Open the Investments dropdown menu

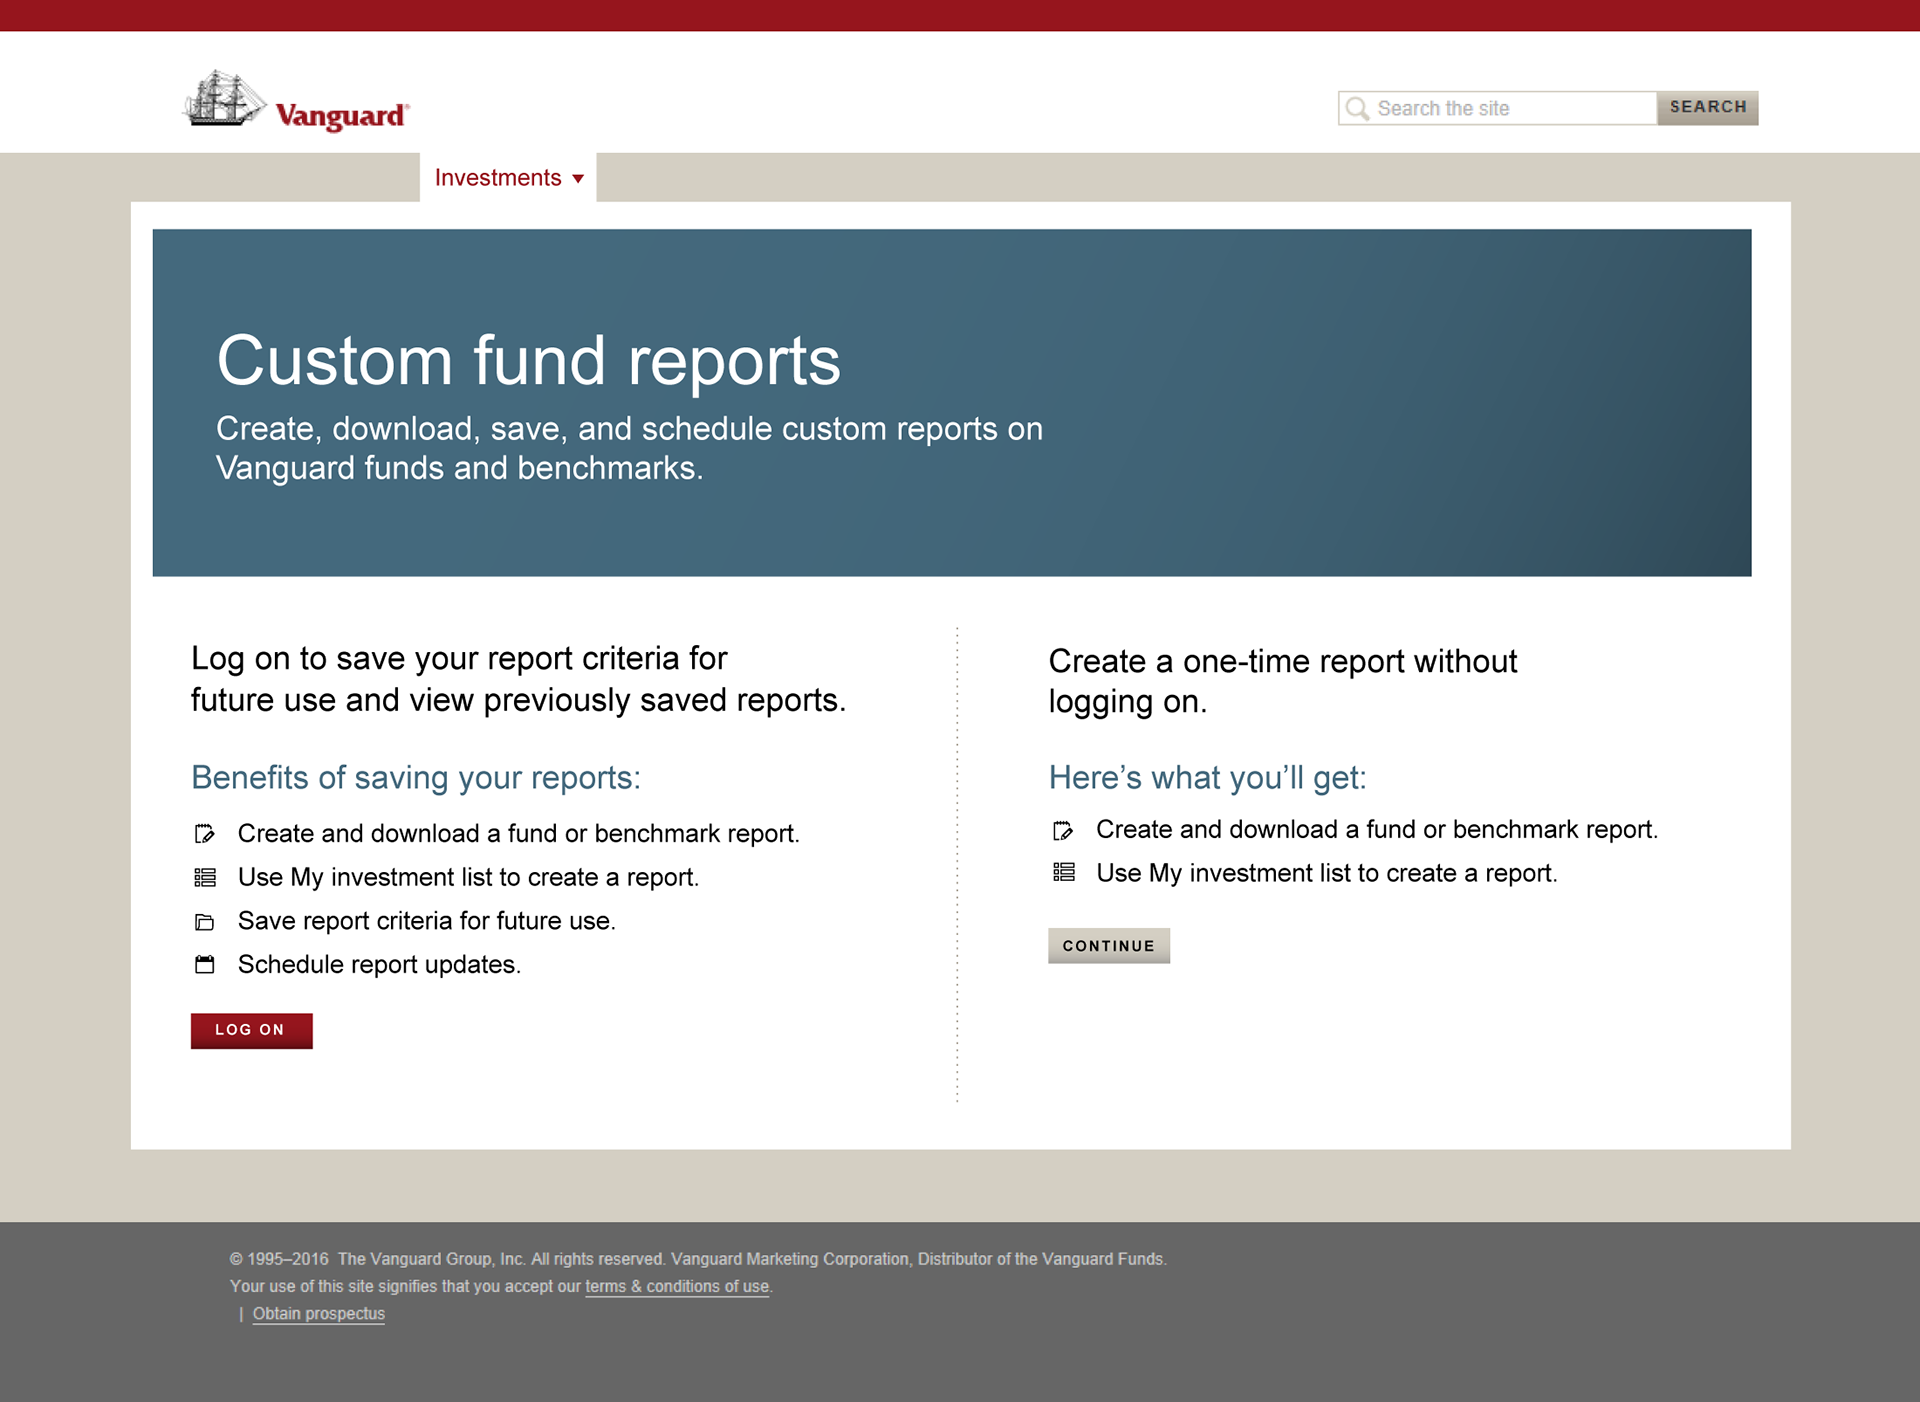click(x=508, y=178)
